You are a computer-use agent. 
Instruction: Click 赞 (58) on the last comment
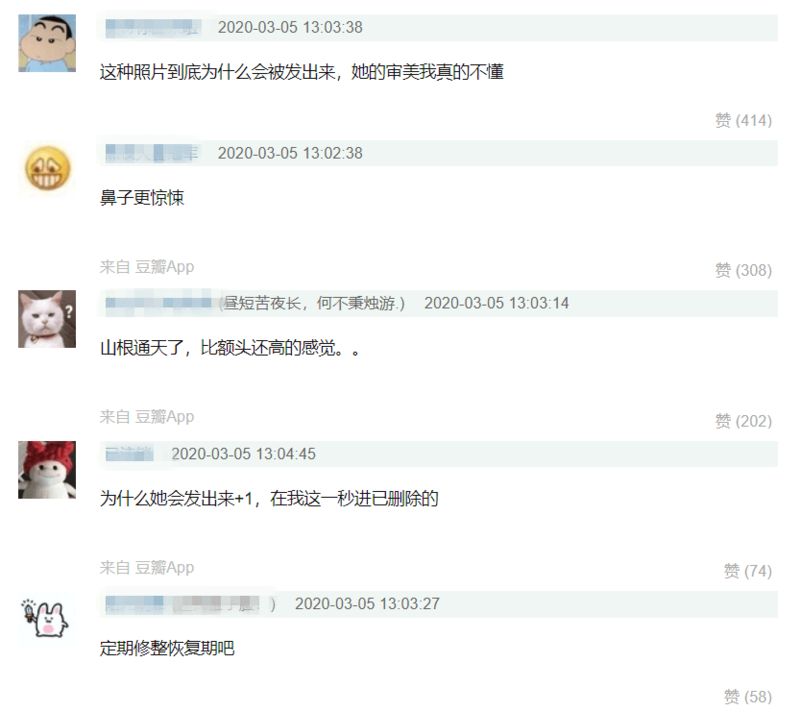pyautogui.click(x=747, y=696)
